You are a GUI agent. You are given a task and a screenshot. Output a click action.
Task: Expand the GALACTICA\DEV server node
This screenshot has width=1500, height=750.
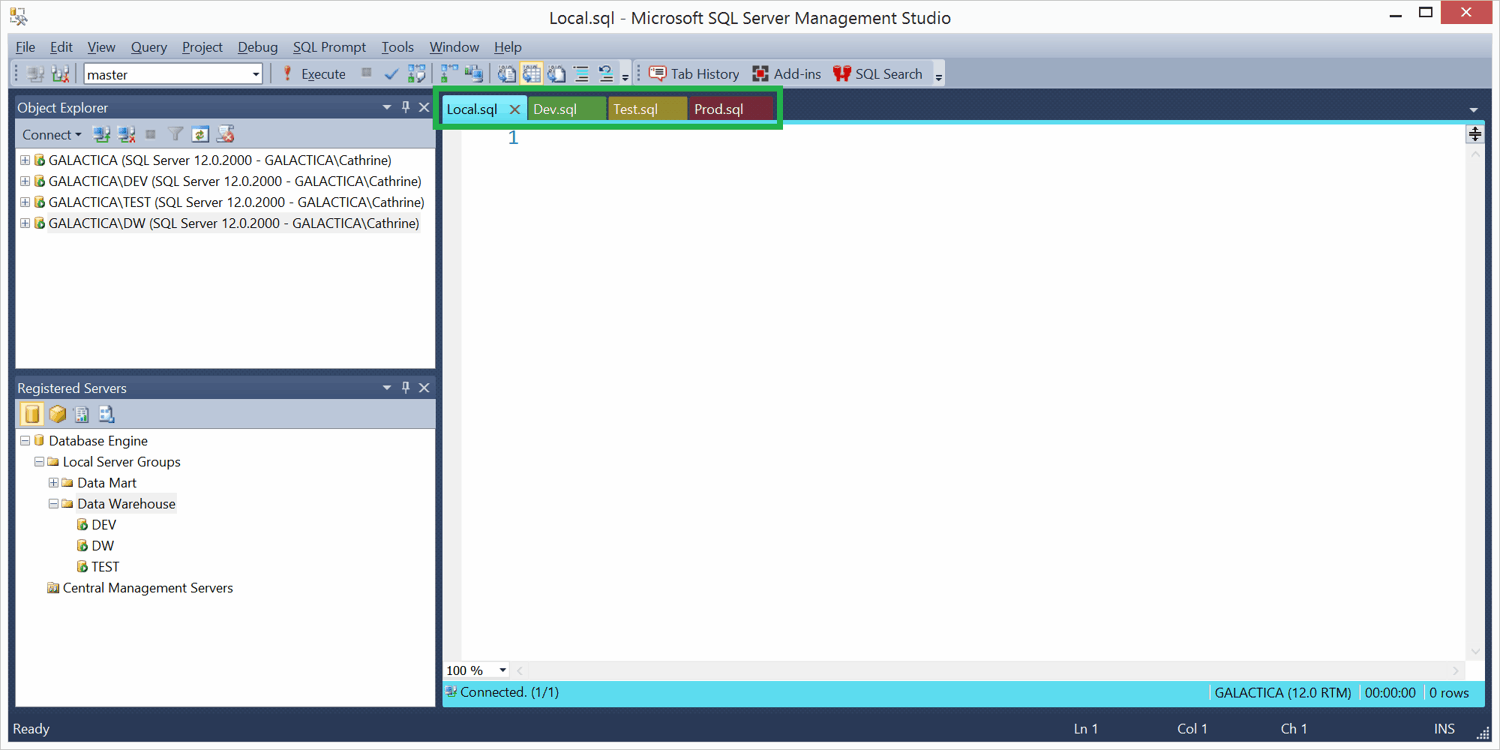(25, 181)
